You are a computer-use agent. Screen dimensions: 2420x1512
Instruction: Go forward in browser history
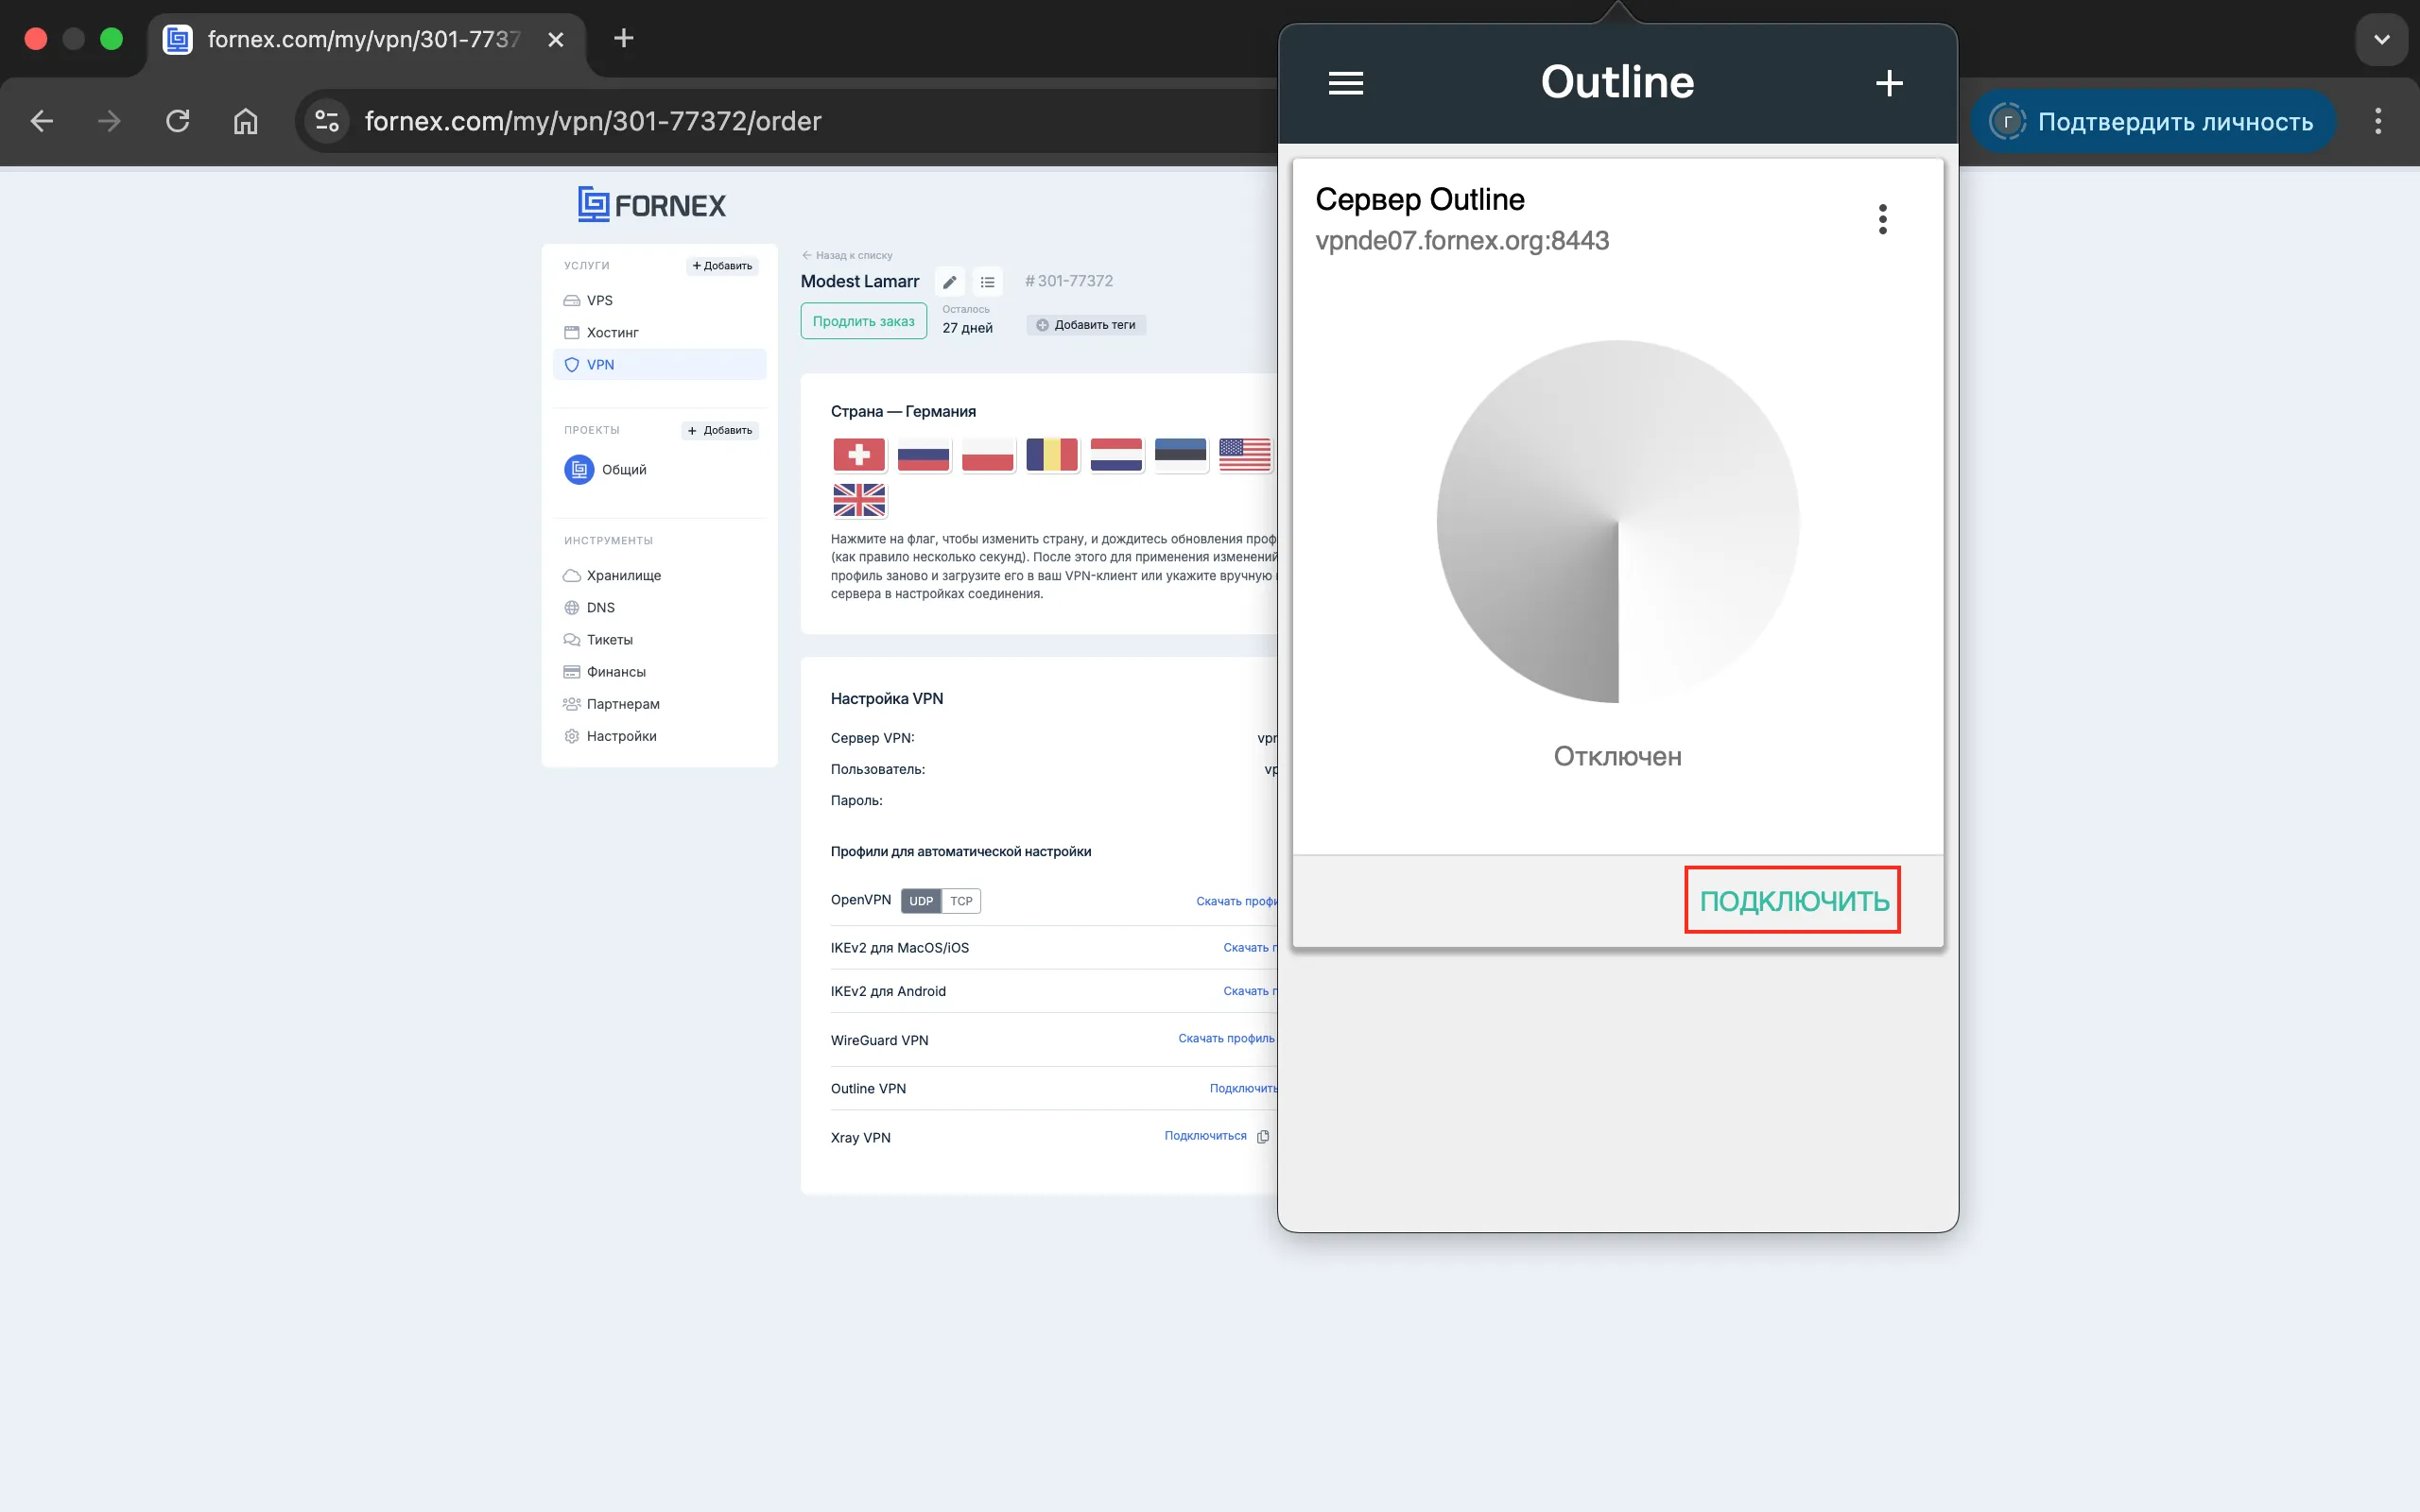click(110, 121)
